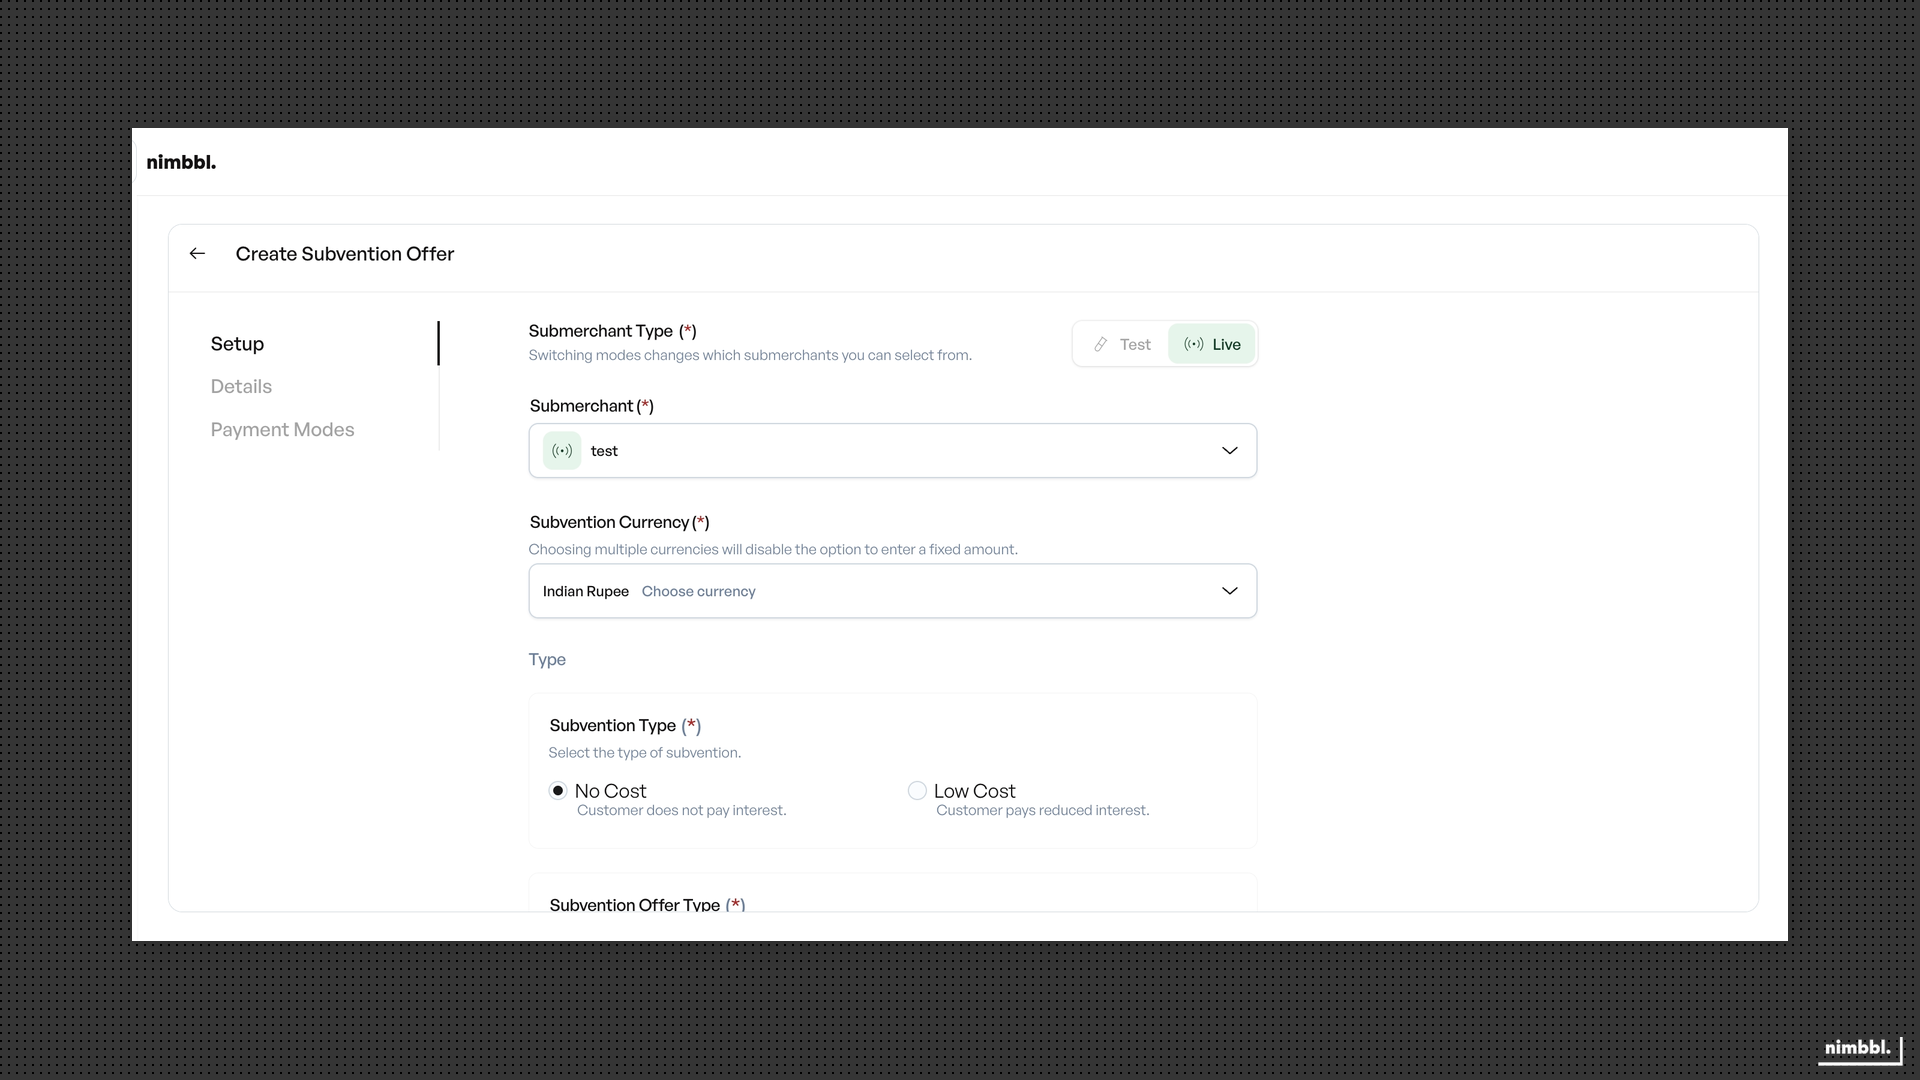Viewport: 1920px width, 1080px height.
Task: Click the broadcast icon inside the Live button
Action: [x=1193, y=344]
